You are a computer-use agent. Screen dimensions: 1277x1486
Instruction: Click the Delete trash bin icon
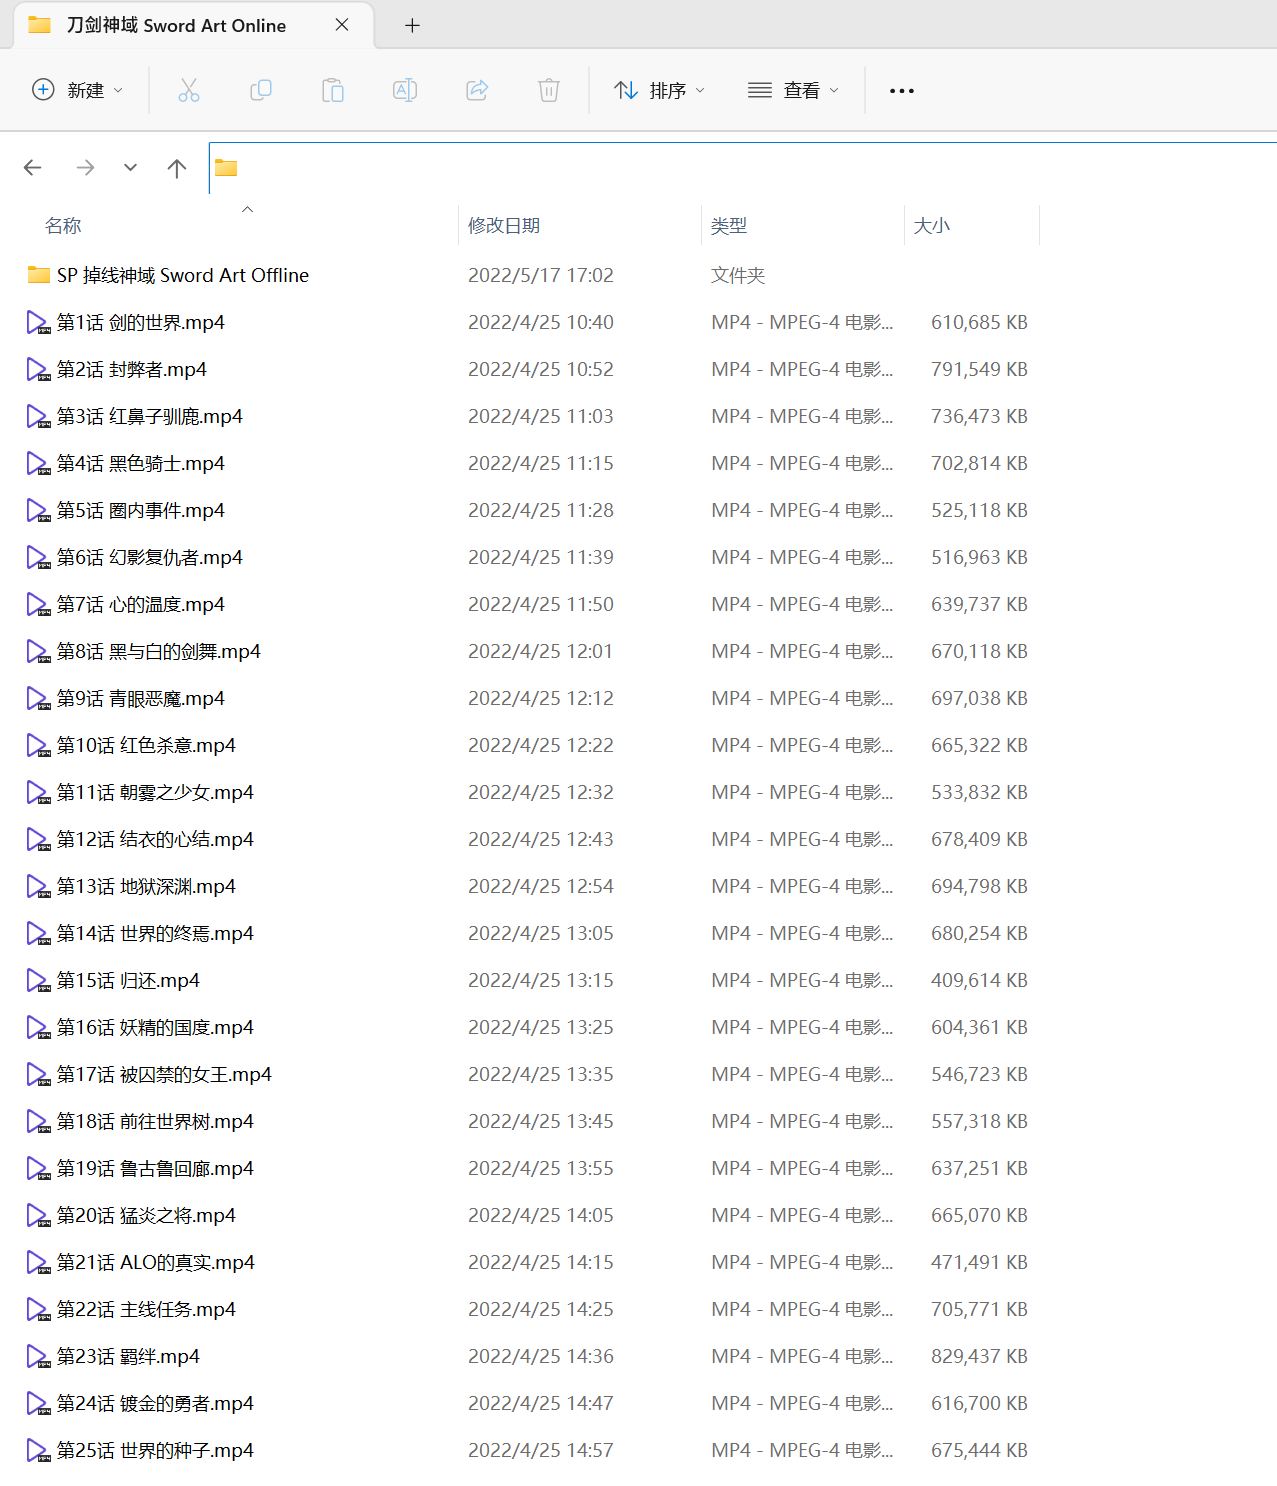point(549,90)
